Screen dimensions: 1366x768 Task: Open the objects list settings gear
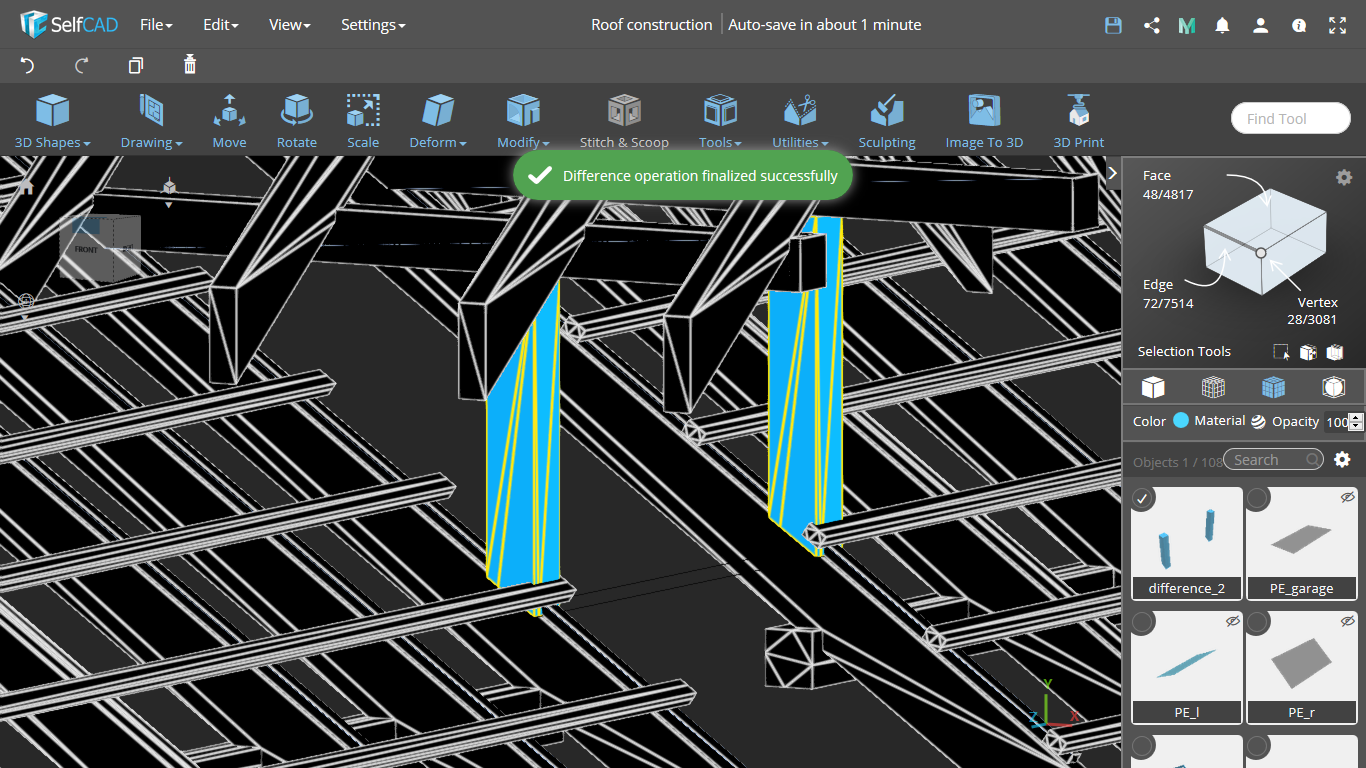[1342, 459]
